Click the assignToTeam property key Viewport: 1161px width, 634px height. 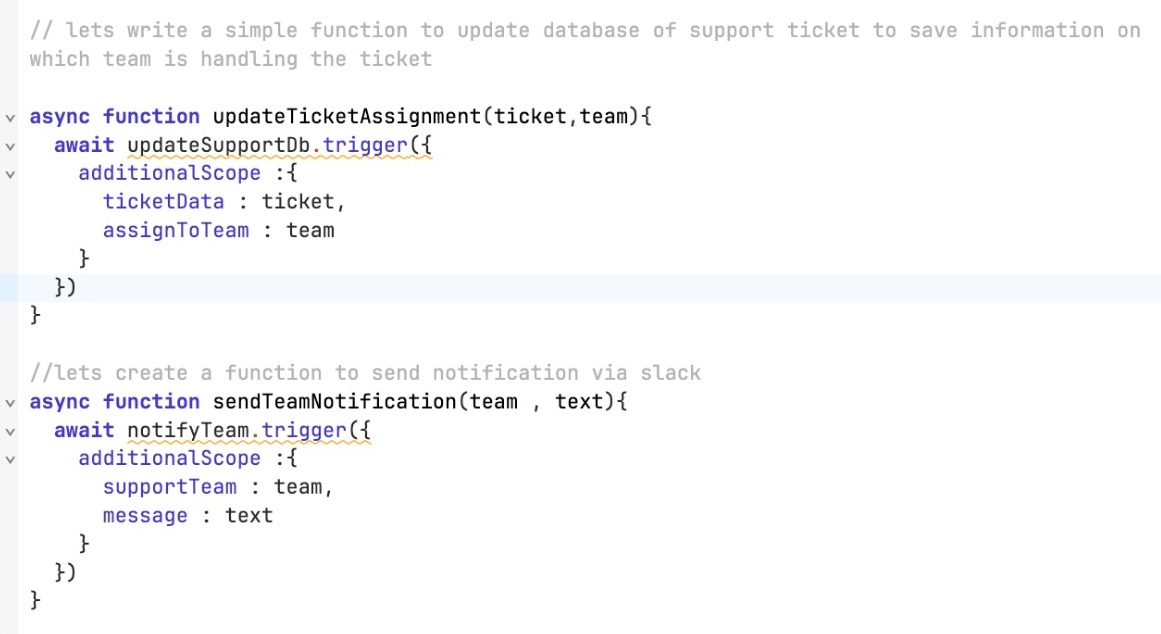(176, 230)
